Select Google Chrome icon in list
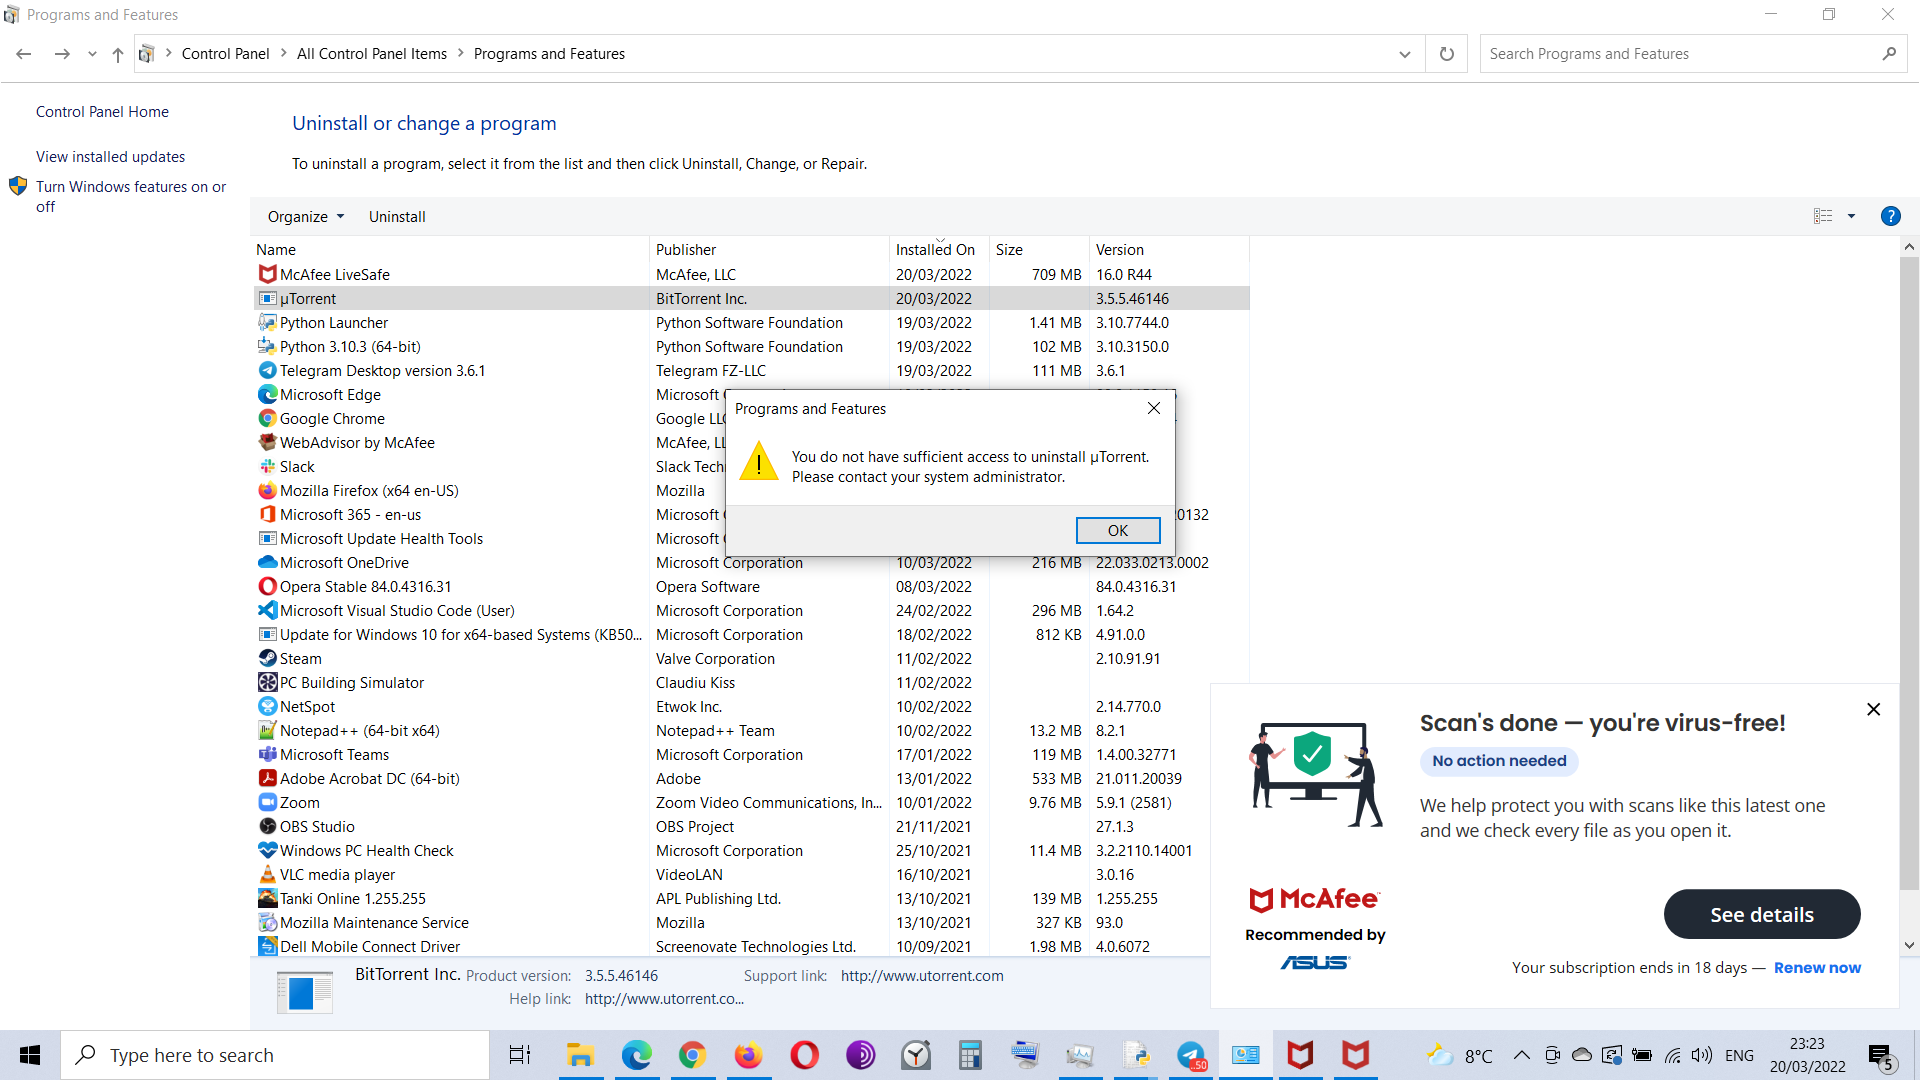 pyautogui.click(x=267, y=418)
